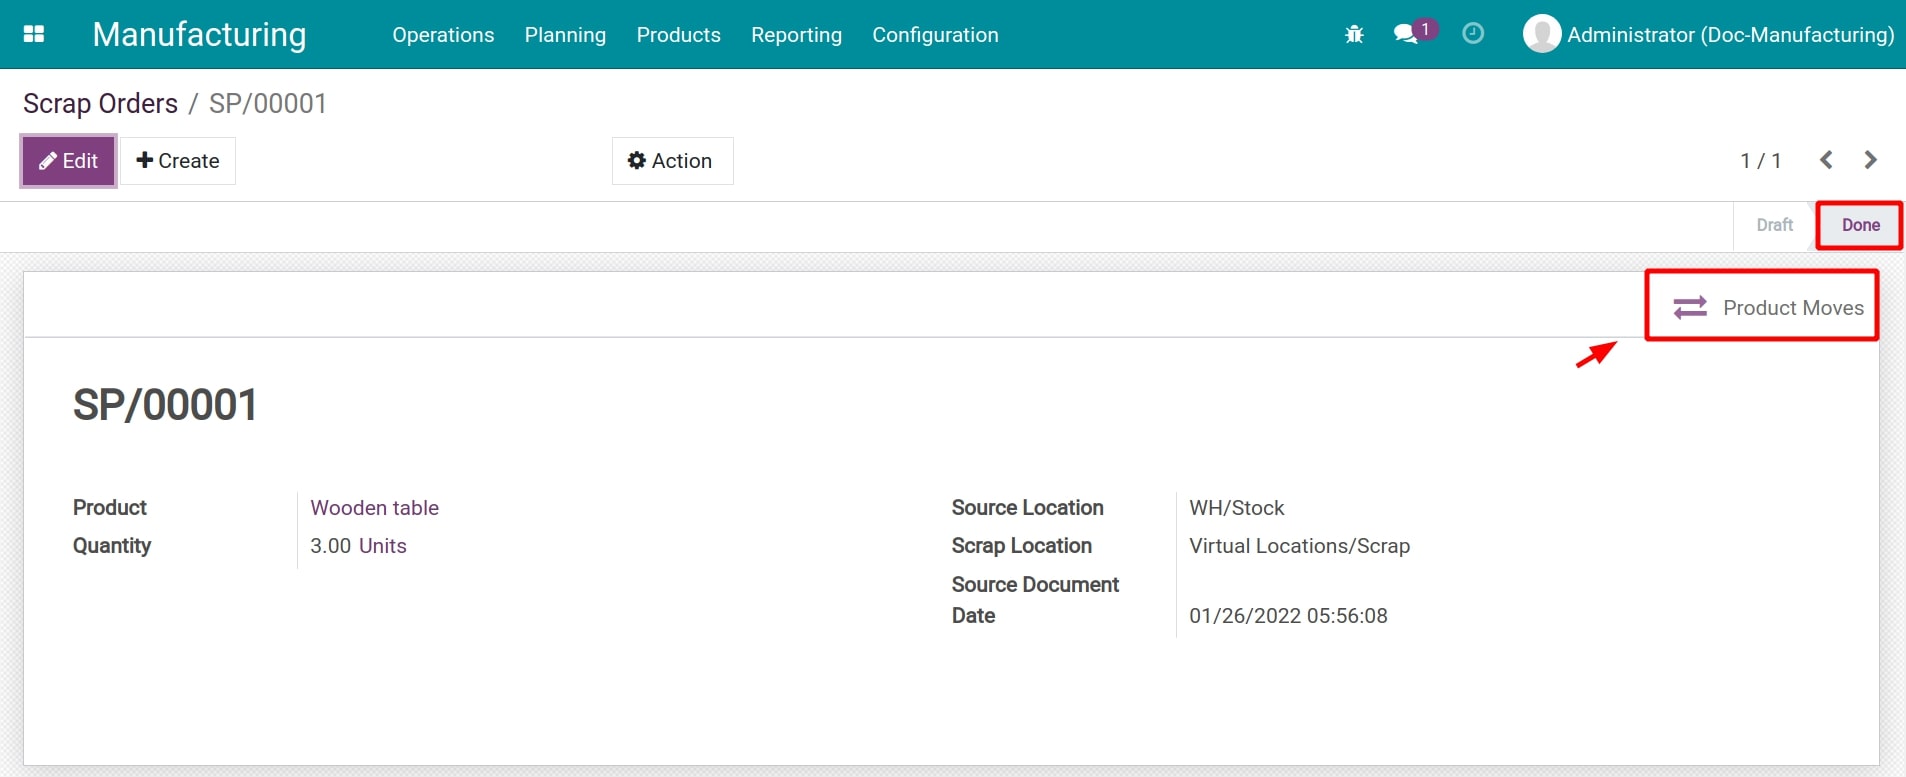Navigate back to Scrap Orders breadcrumb
The width and height of the screenshot is (1906, 777).
point(100,104)
